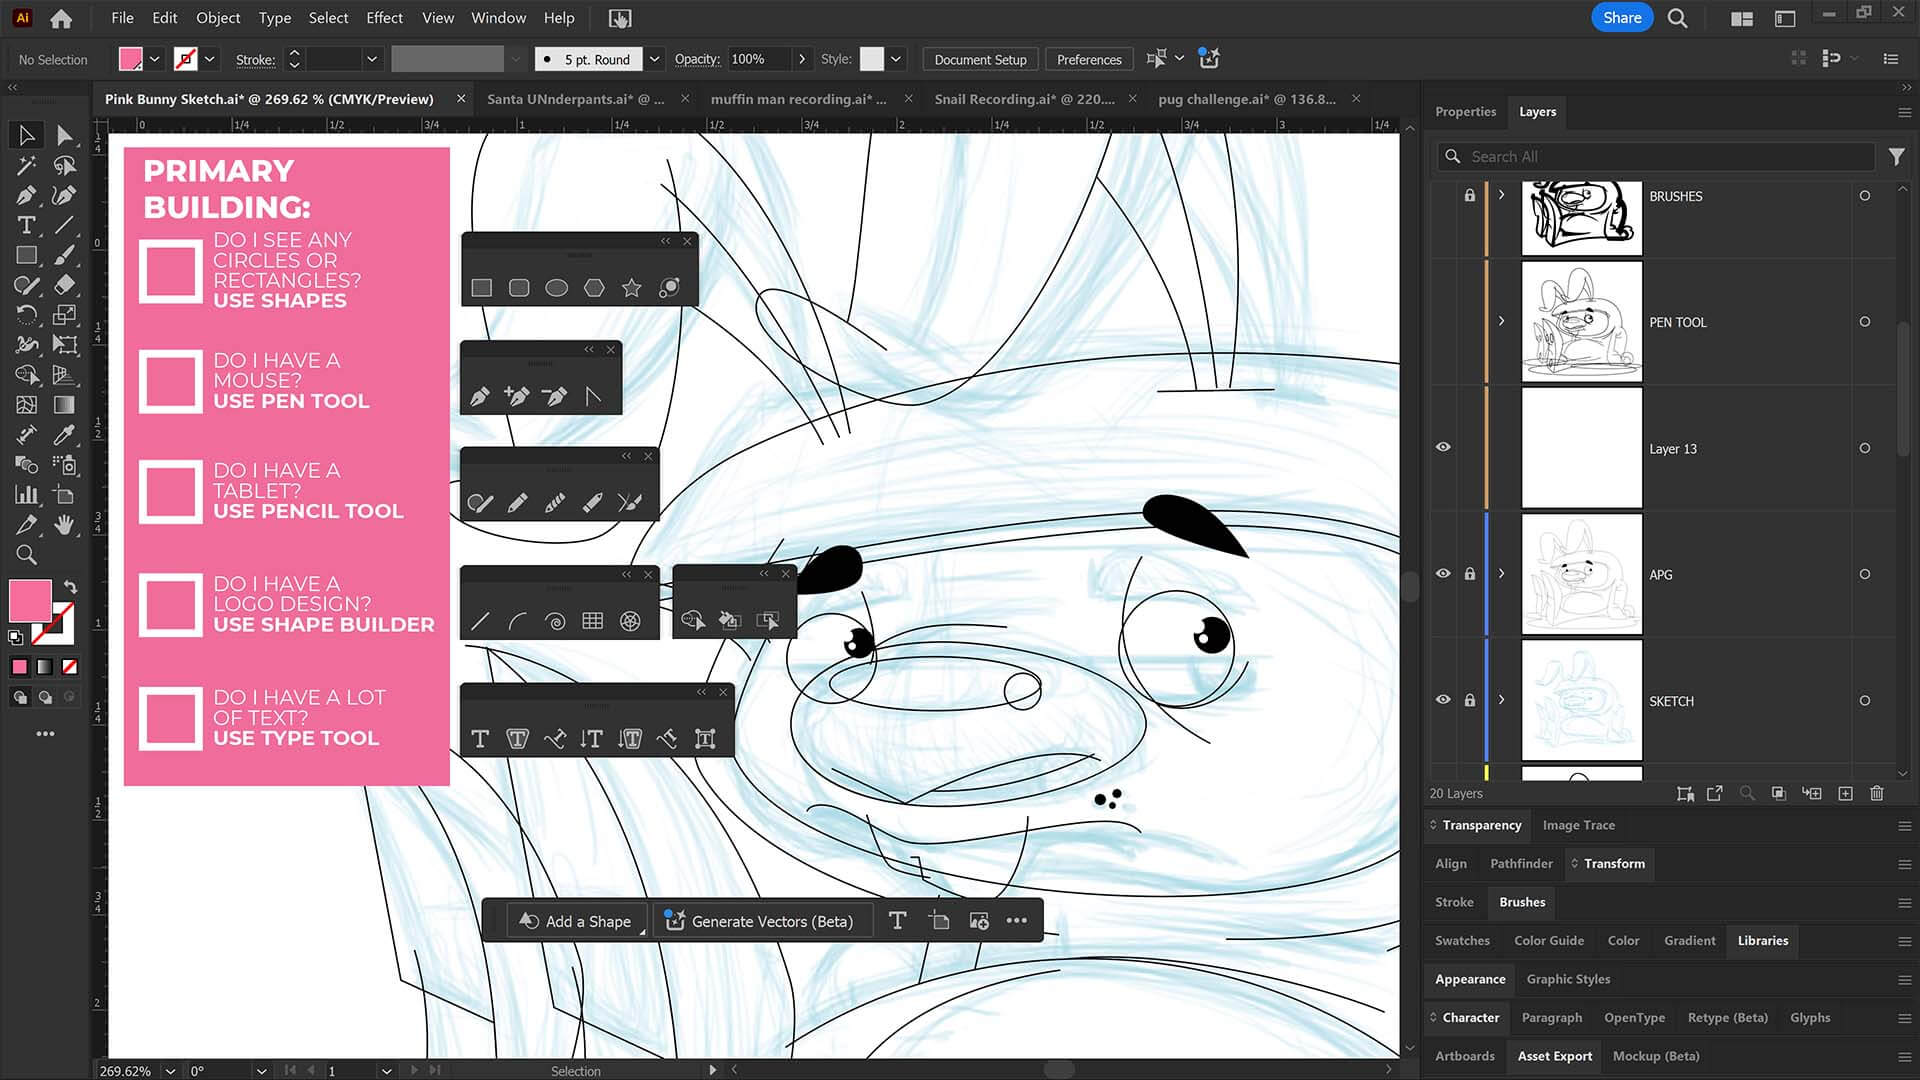Open the fill color dropdown arrow

click(x=155, y=59)
